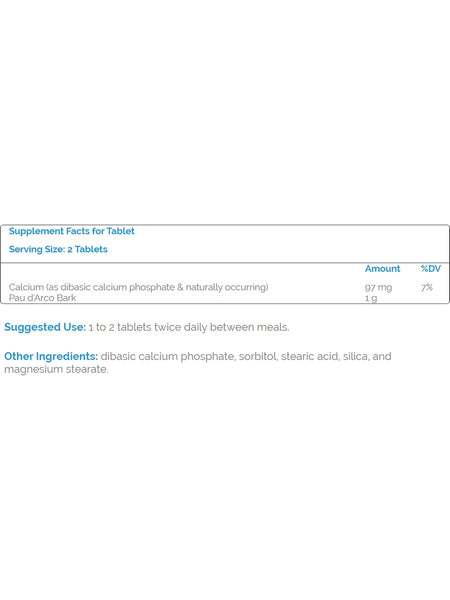The image size is (450, 600).
Task: Click the Amount column header
Action: 382,269
